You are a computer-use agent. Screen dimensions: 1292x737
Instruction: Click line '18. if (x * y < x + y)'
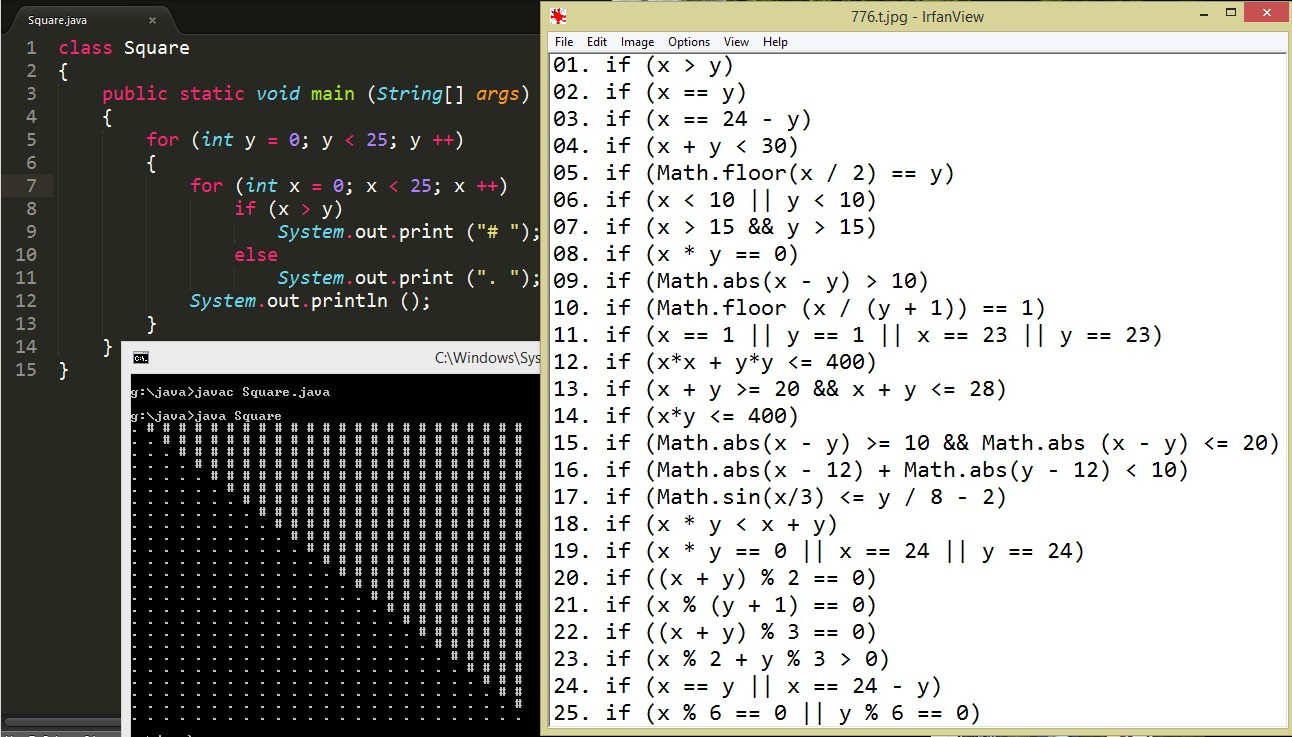[695, 524]
